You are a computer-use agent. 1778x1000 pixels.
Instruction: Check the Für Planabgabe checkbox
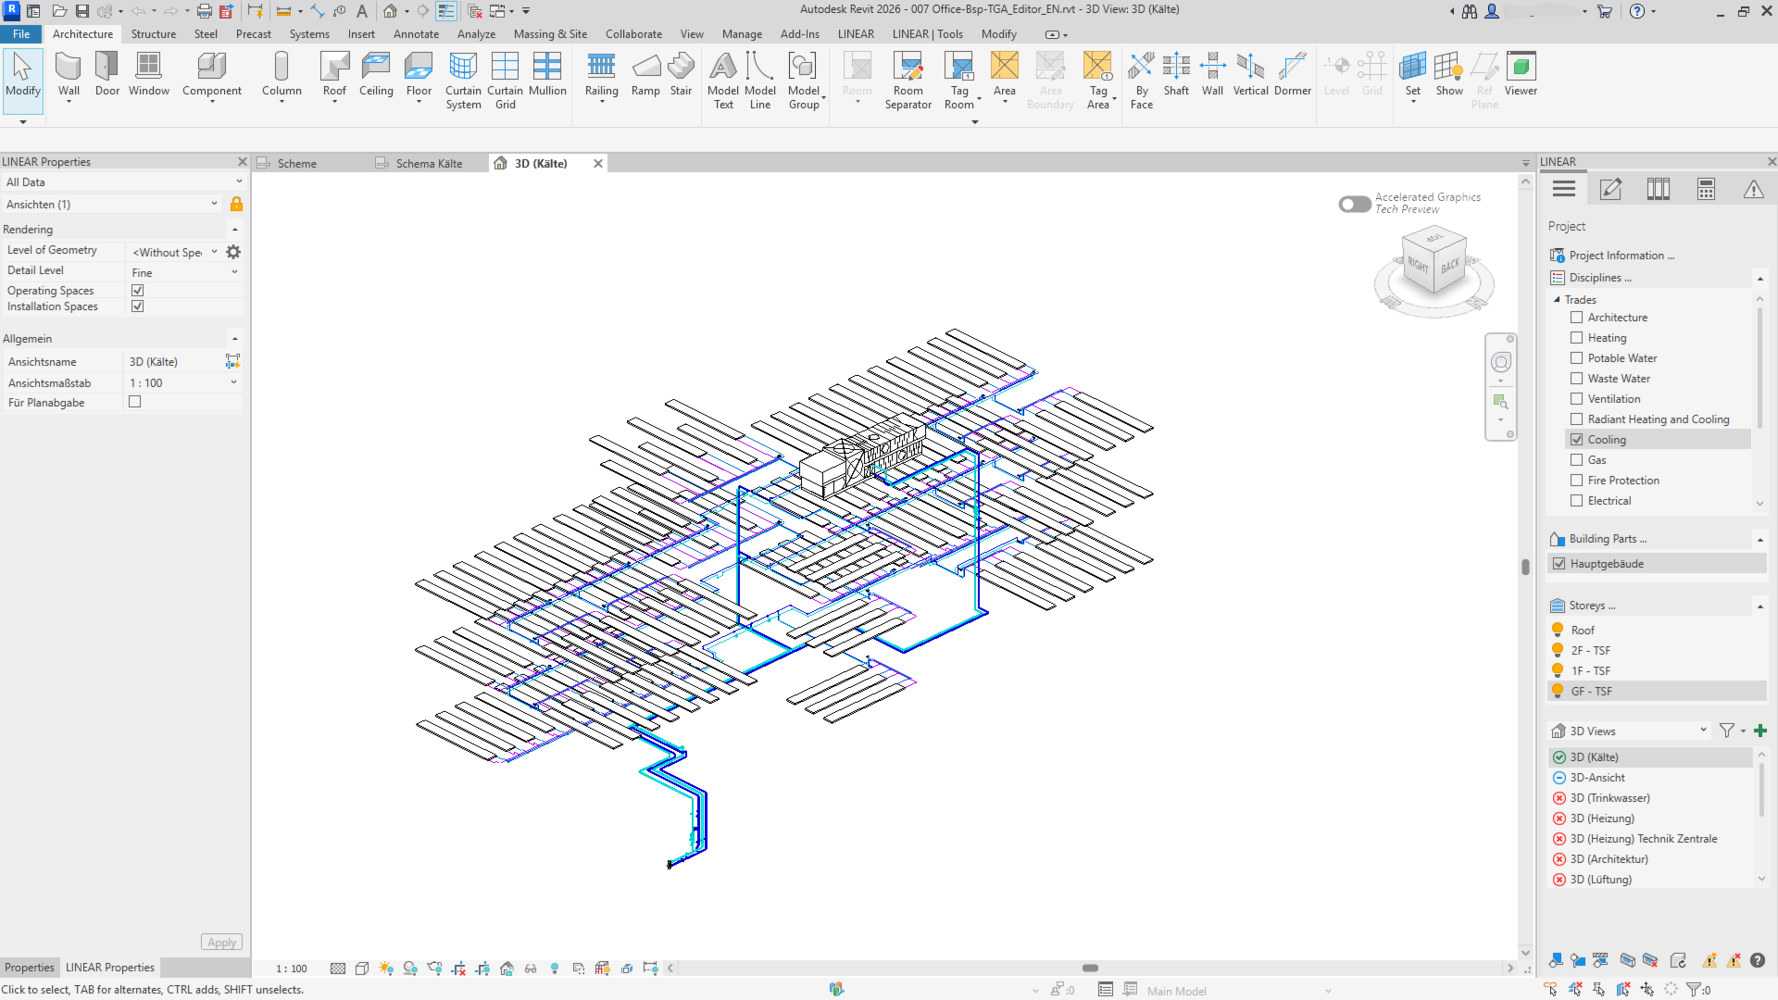tap(135, 402)
